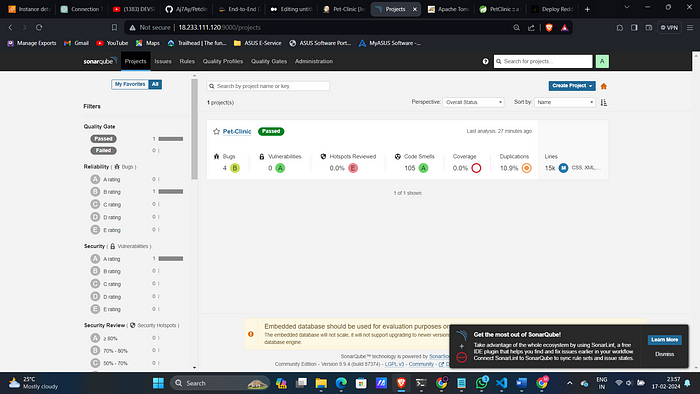The width and height of the screenshot is (700, 394).
Task: Click the Lines size M badge
Action: pyautogui.click(x=563, y=168)
